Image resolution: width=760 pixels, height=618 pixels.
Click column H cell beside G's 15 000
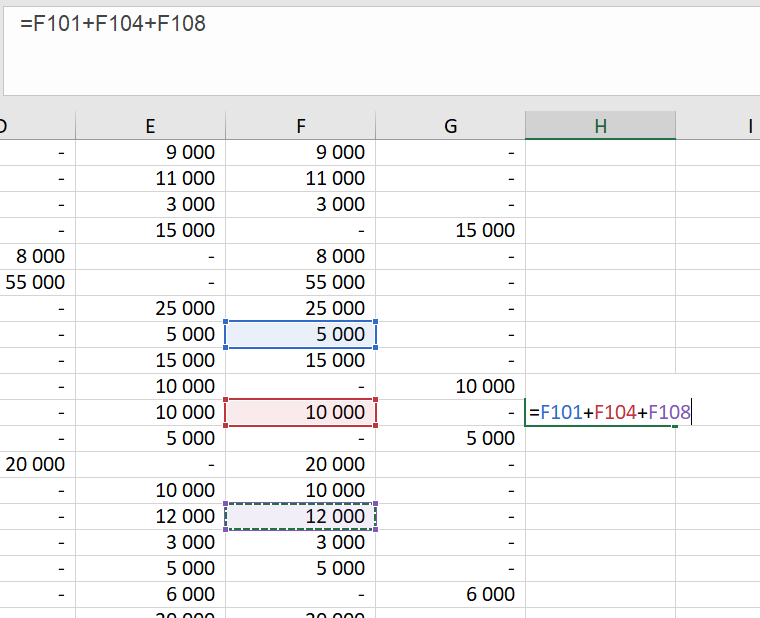601,230
